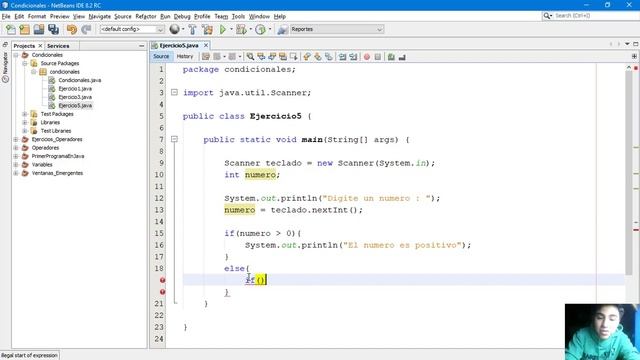The image size is (640, 360).
Task: Click the Profile Project clock icon
Action: click(x=260, y=29)
